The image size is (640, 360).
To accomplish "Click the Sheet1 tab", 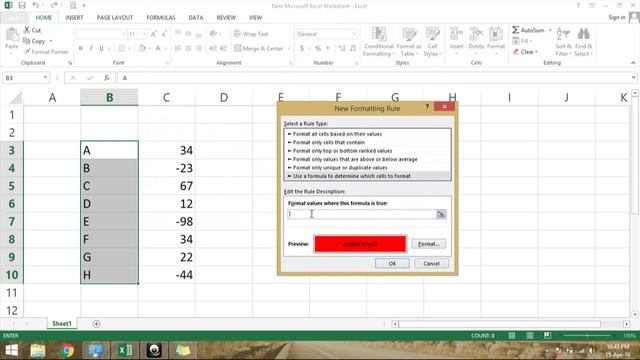I will (62, 324).
